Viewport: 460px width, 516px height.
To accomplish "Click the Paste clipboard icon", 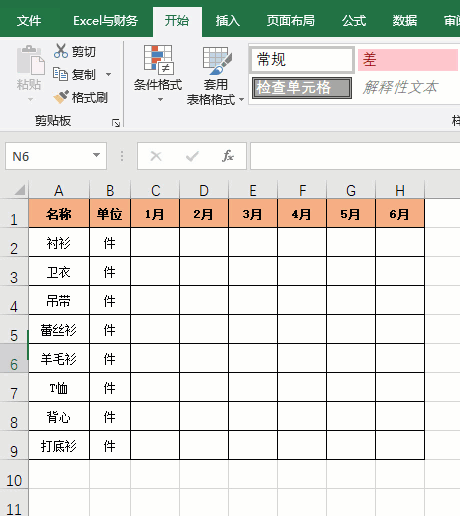I will click(31, 60).
